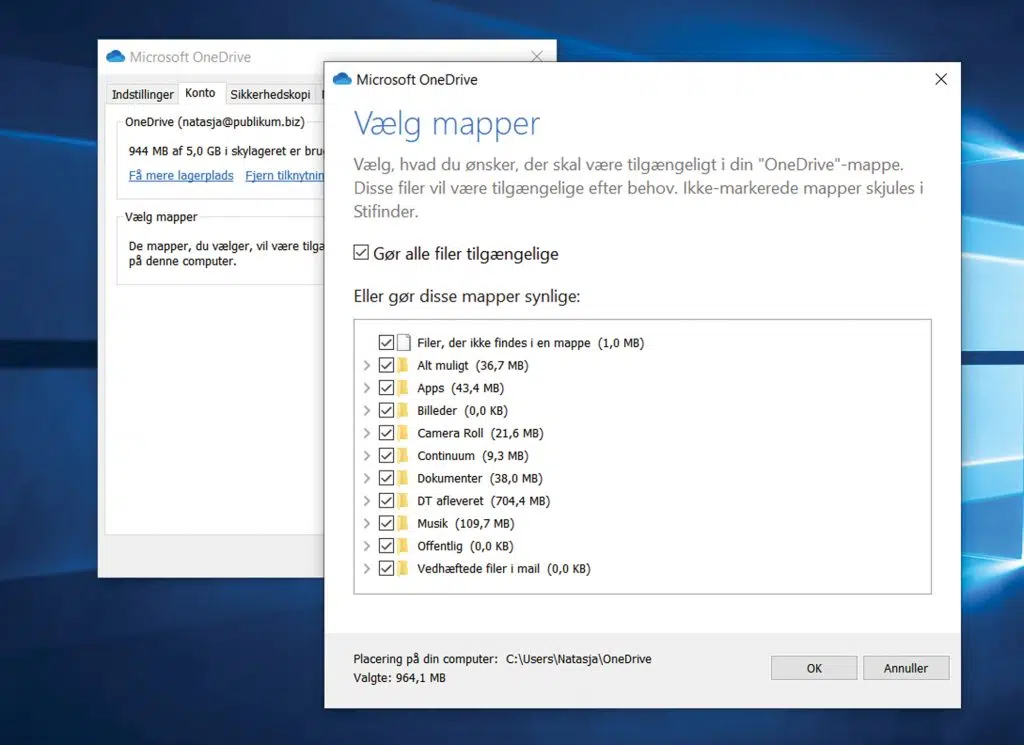
Task: Select the Apps (43,4 MB) row text
Action: (x=460, y=388)
